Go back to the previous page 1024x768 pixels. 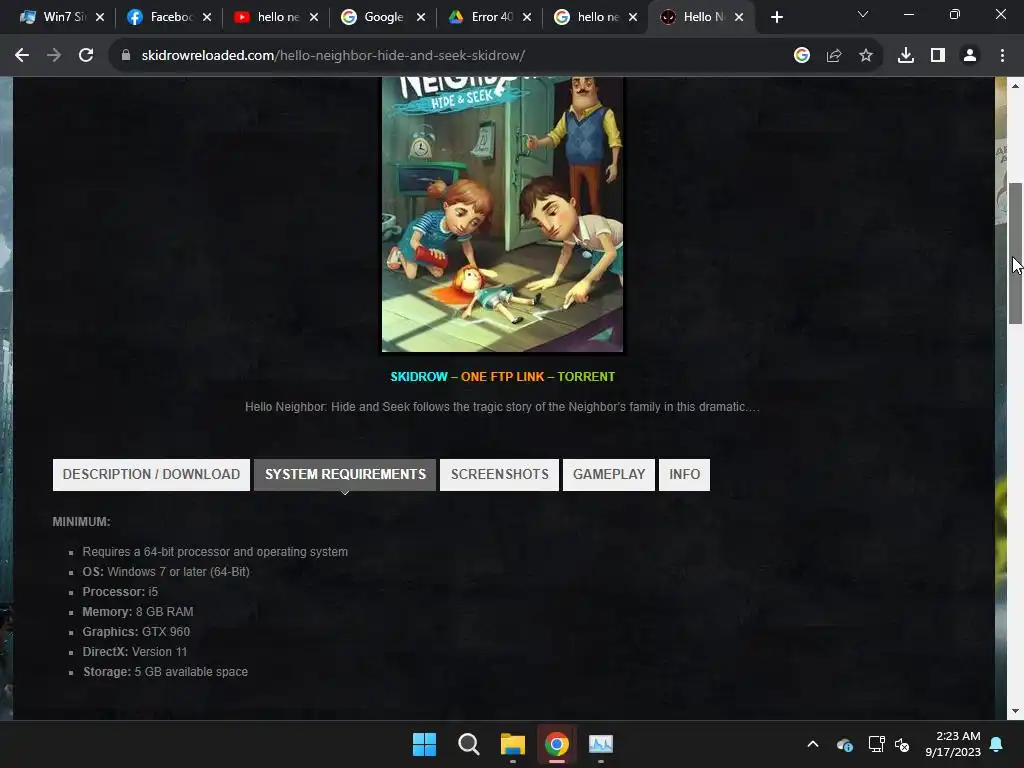pyautogui.click(x=22, y=56)
